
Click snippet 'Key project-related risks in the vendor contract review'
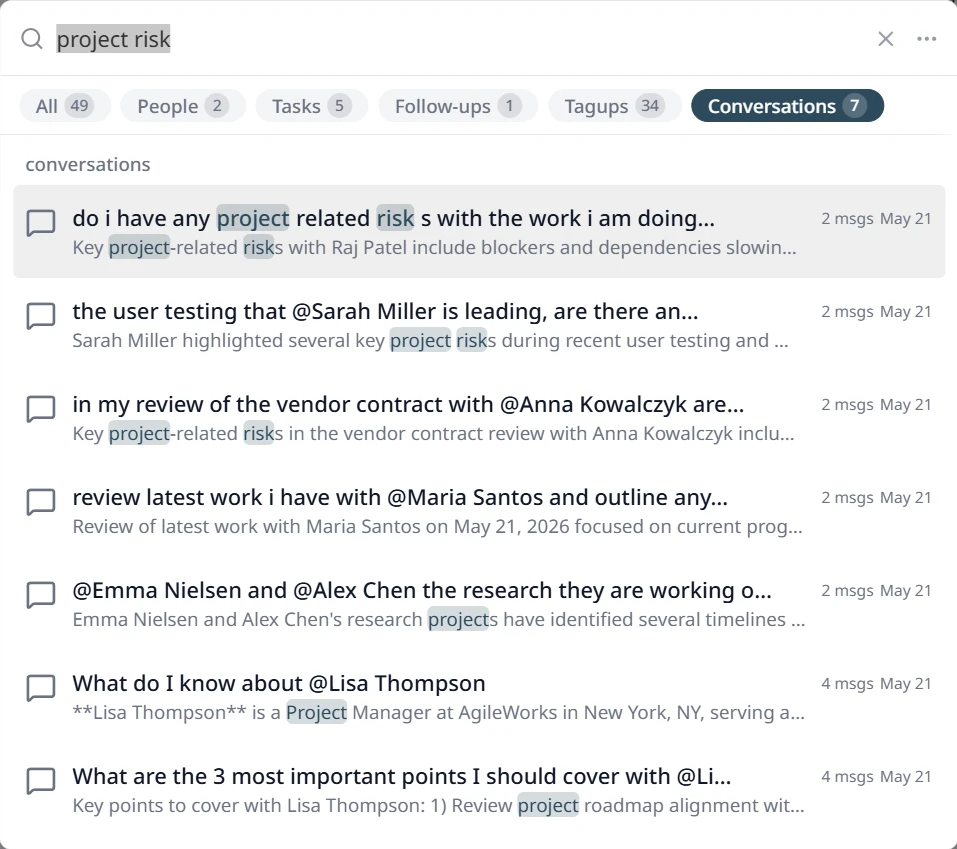(x=433, y=433)
